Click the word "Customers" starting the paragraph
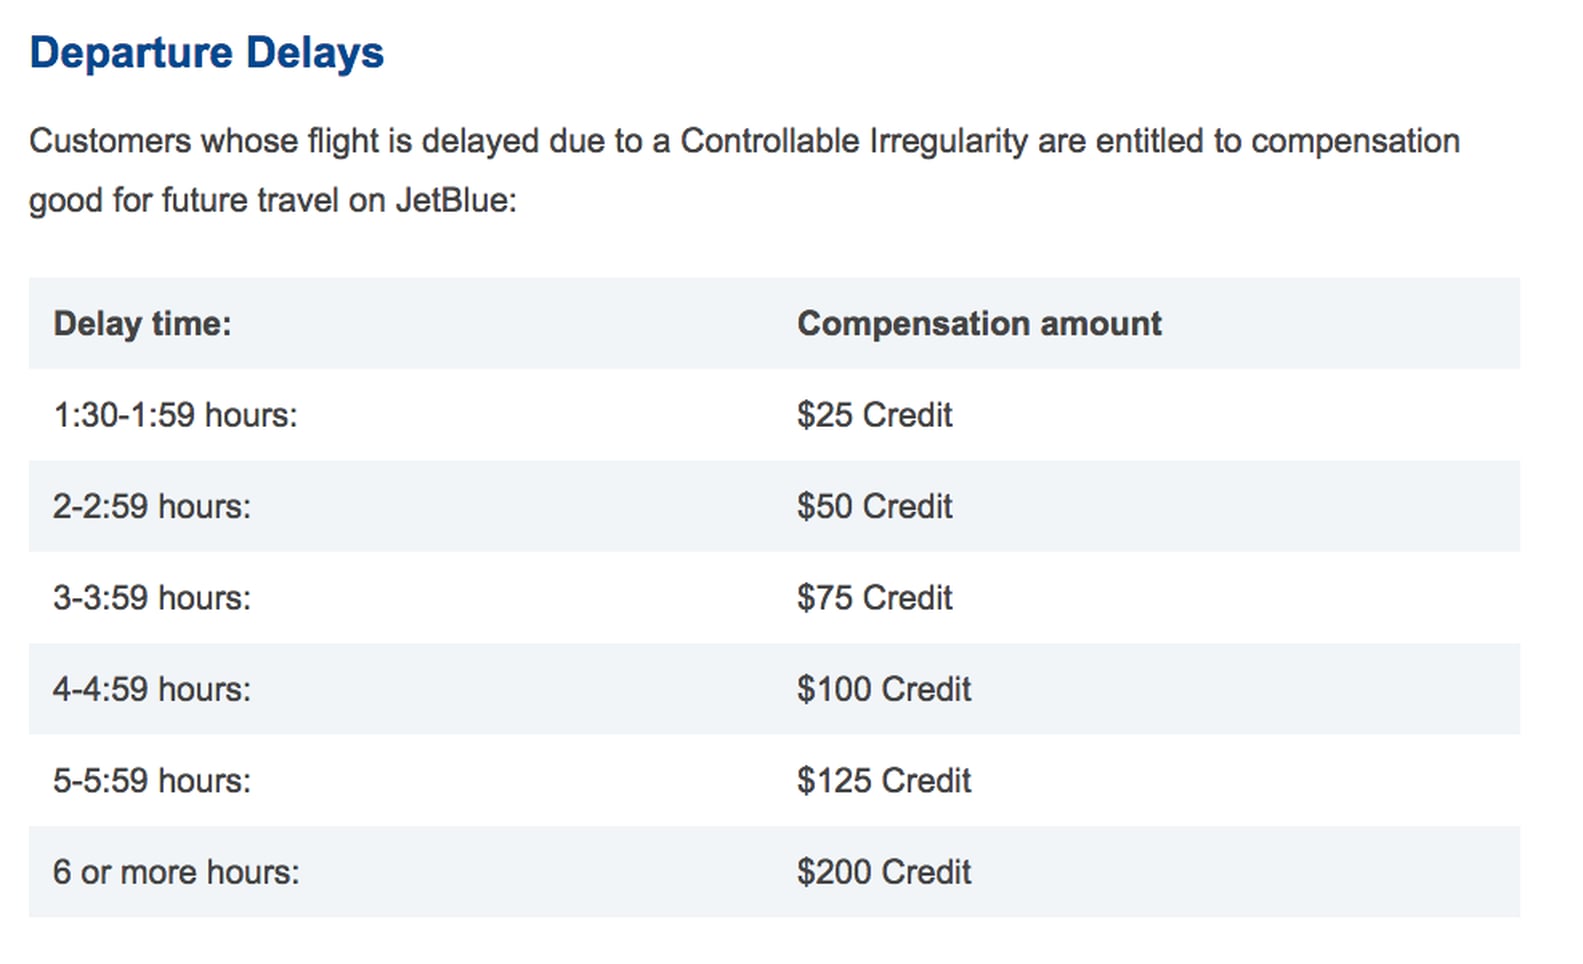The width and height of the screenshot is (1583, 964). point(109,141)
